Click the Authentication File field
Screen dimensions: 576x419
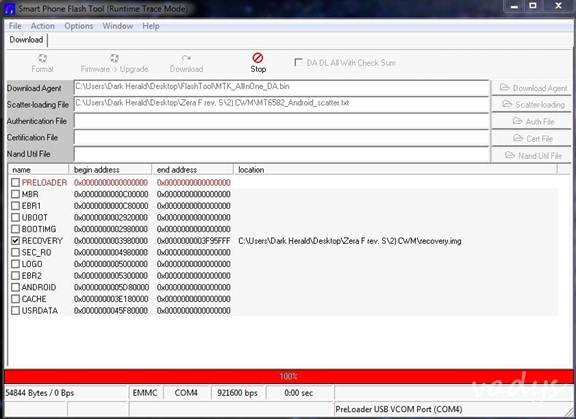tap(281, 121)
